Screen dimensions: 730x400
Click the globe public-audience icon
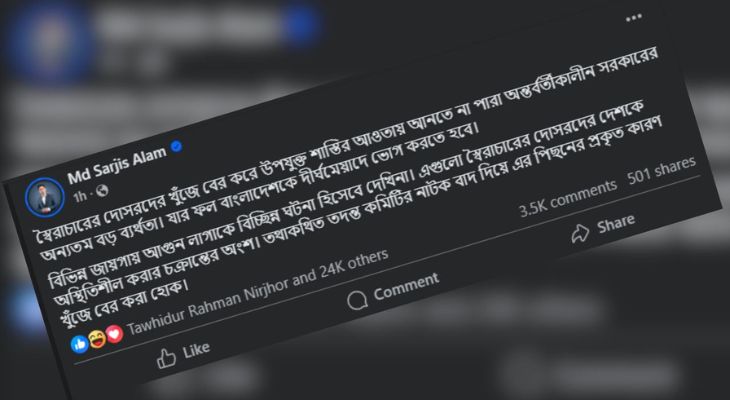click(x=101, y=191)
